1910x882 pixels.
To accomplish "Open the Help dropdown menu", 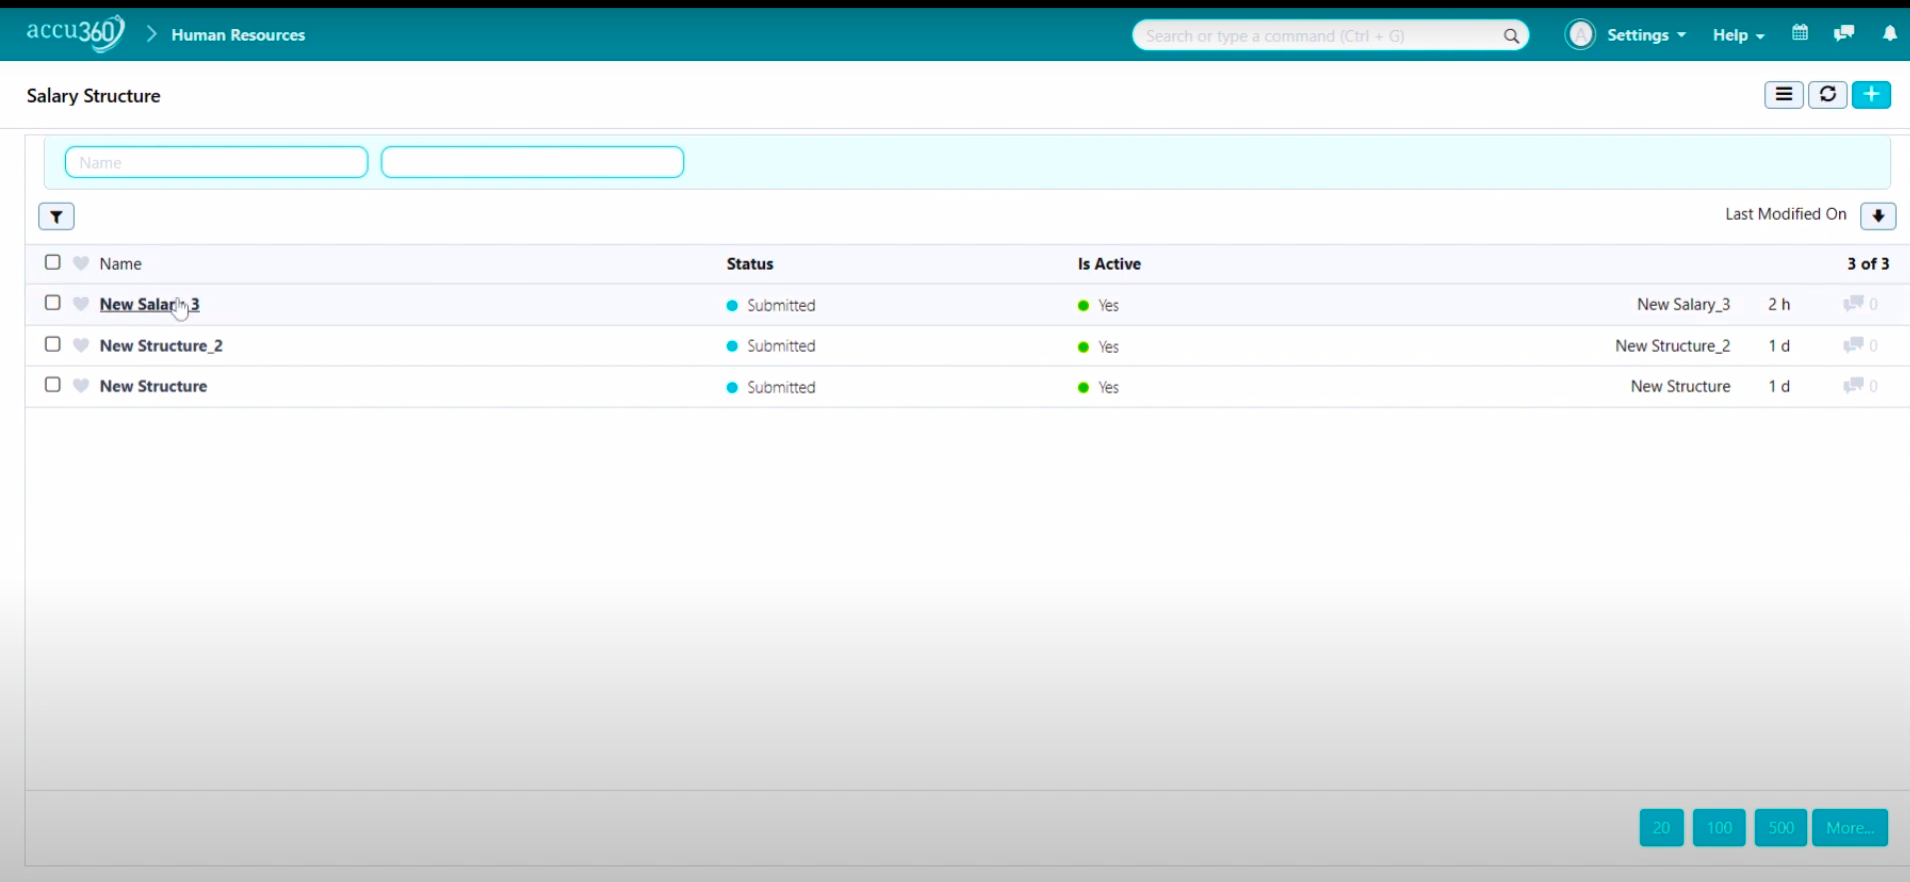I will pyautogui.click(x=1738, y=35).
